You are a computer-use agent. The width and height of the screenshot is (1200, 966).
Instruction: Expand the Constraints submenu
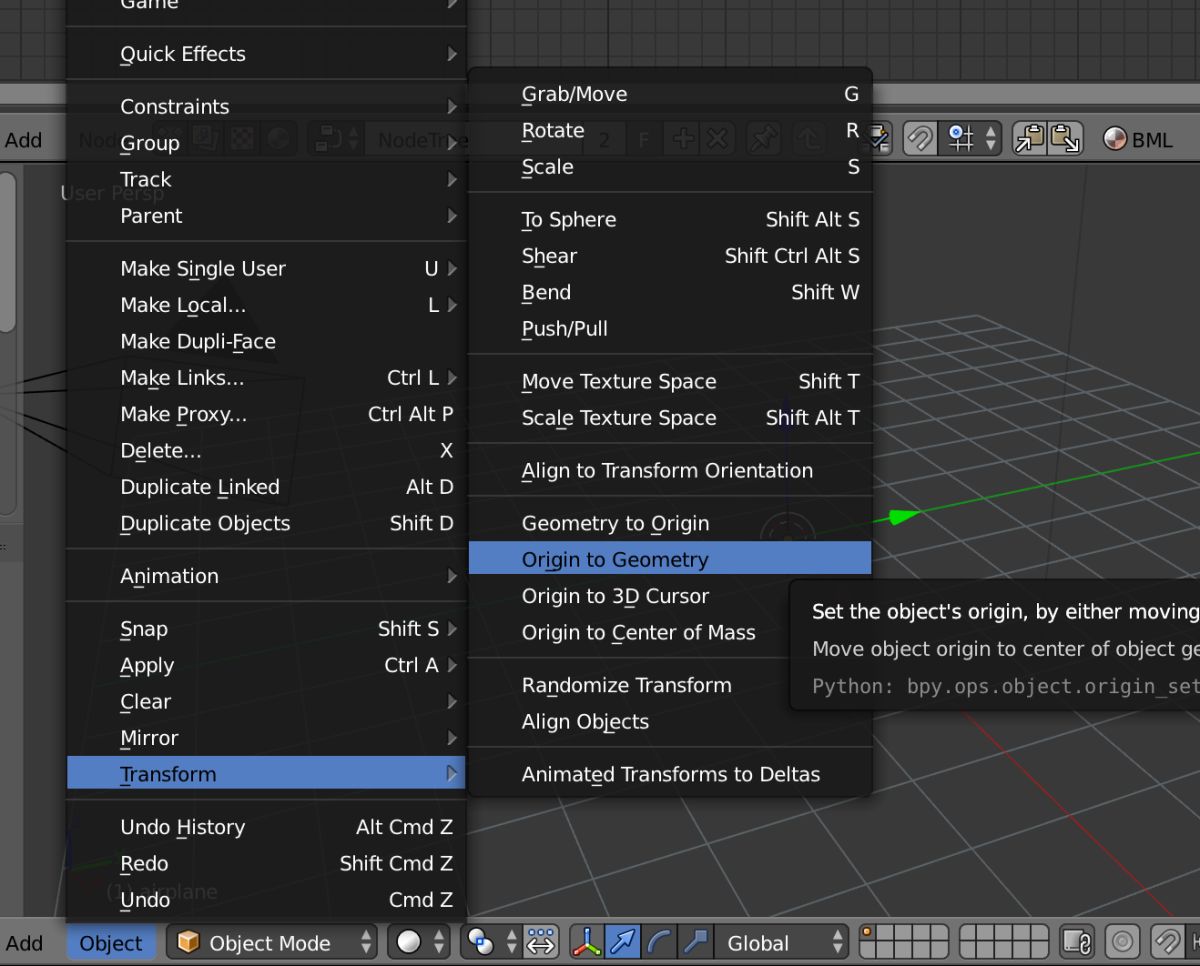tap(266, 106)
